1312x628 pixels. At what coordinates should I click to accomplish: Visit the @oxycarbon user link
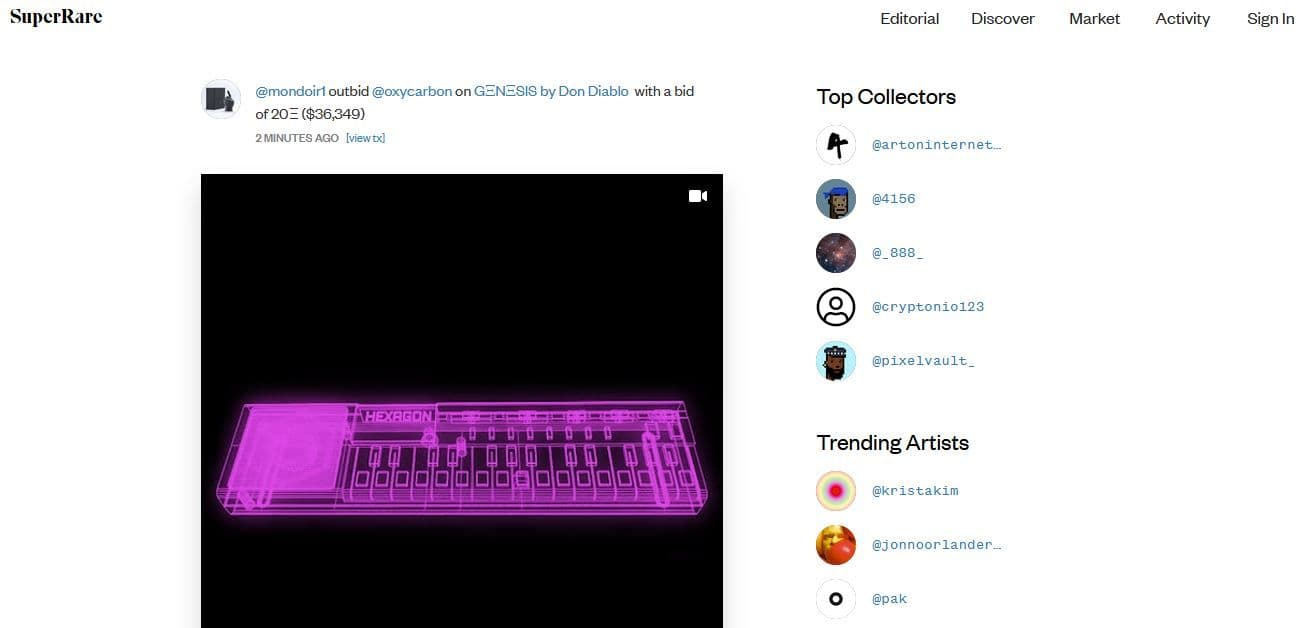(x=411, y=91)
